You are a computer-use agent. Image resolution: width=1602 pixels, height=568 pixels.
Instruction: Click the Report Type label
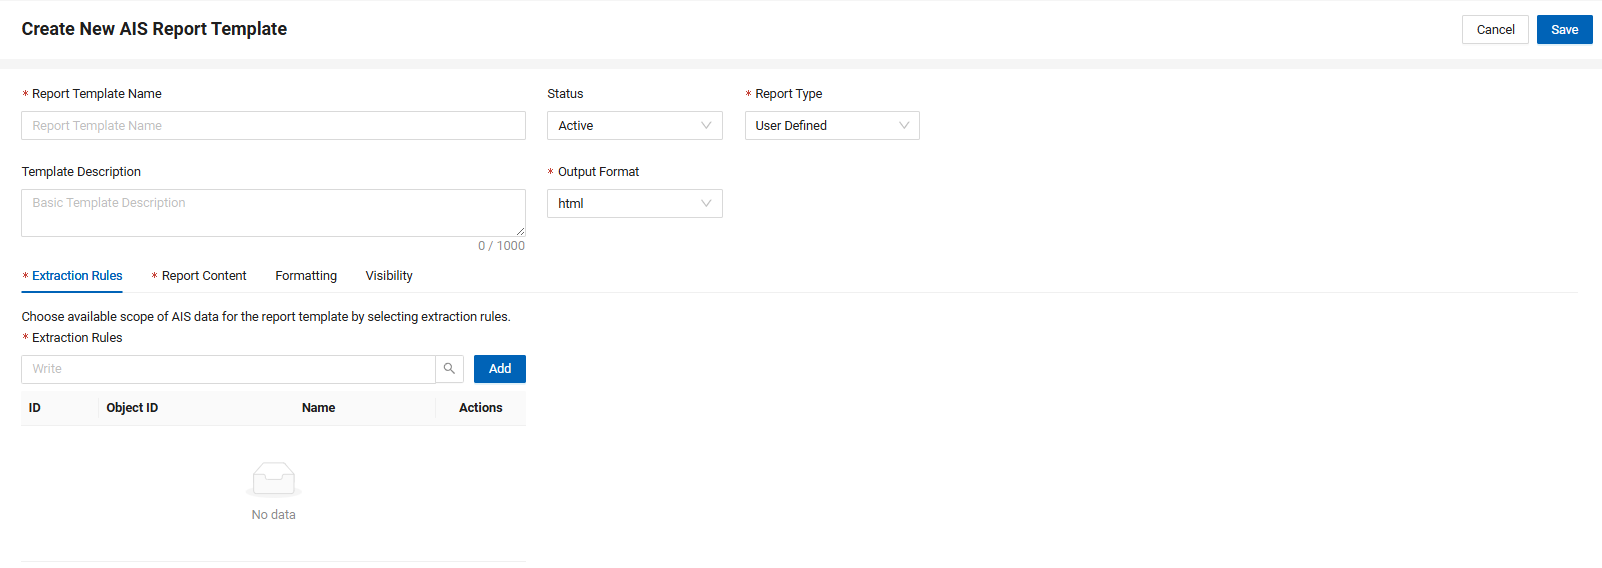click(x=788, y=94)
